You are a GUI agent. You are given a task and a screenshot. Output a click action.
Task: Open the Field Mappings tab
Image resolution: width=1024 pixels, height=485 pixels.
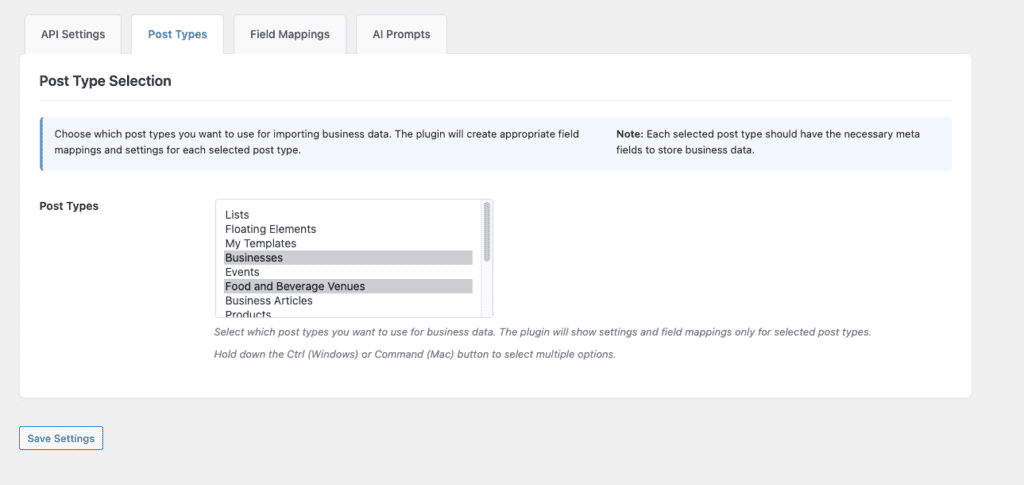(x=289, y=34)
